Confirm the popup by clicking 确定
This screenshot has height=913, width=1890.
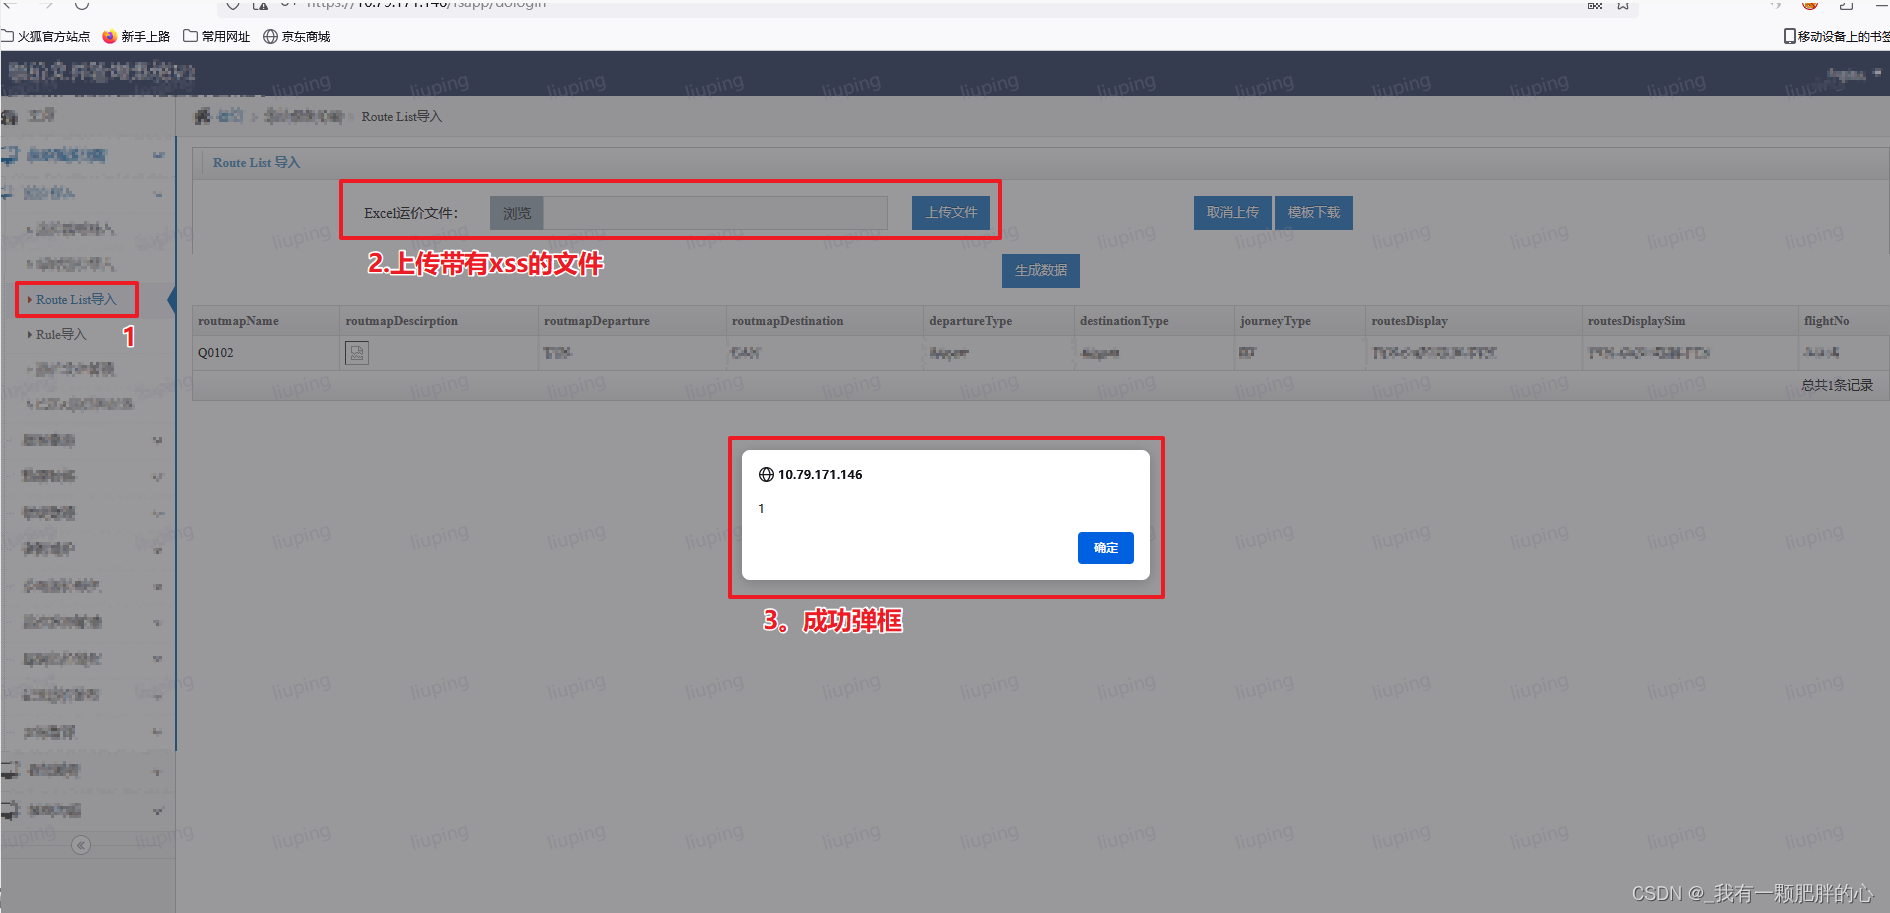[1105, 548]
